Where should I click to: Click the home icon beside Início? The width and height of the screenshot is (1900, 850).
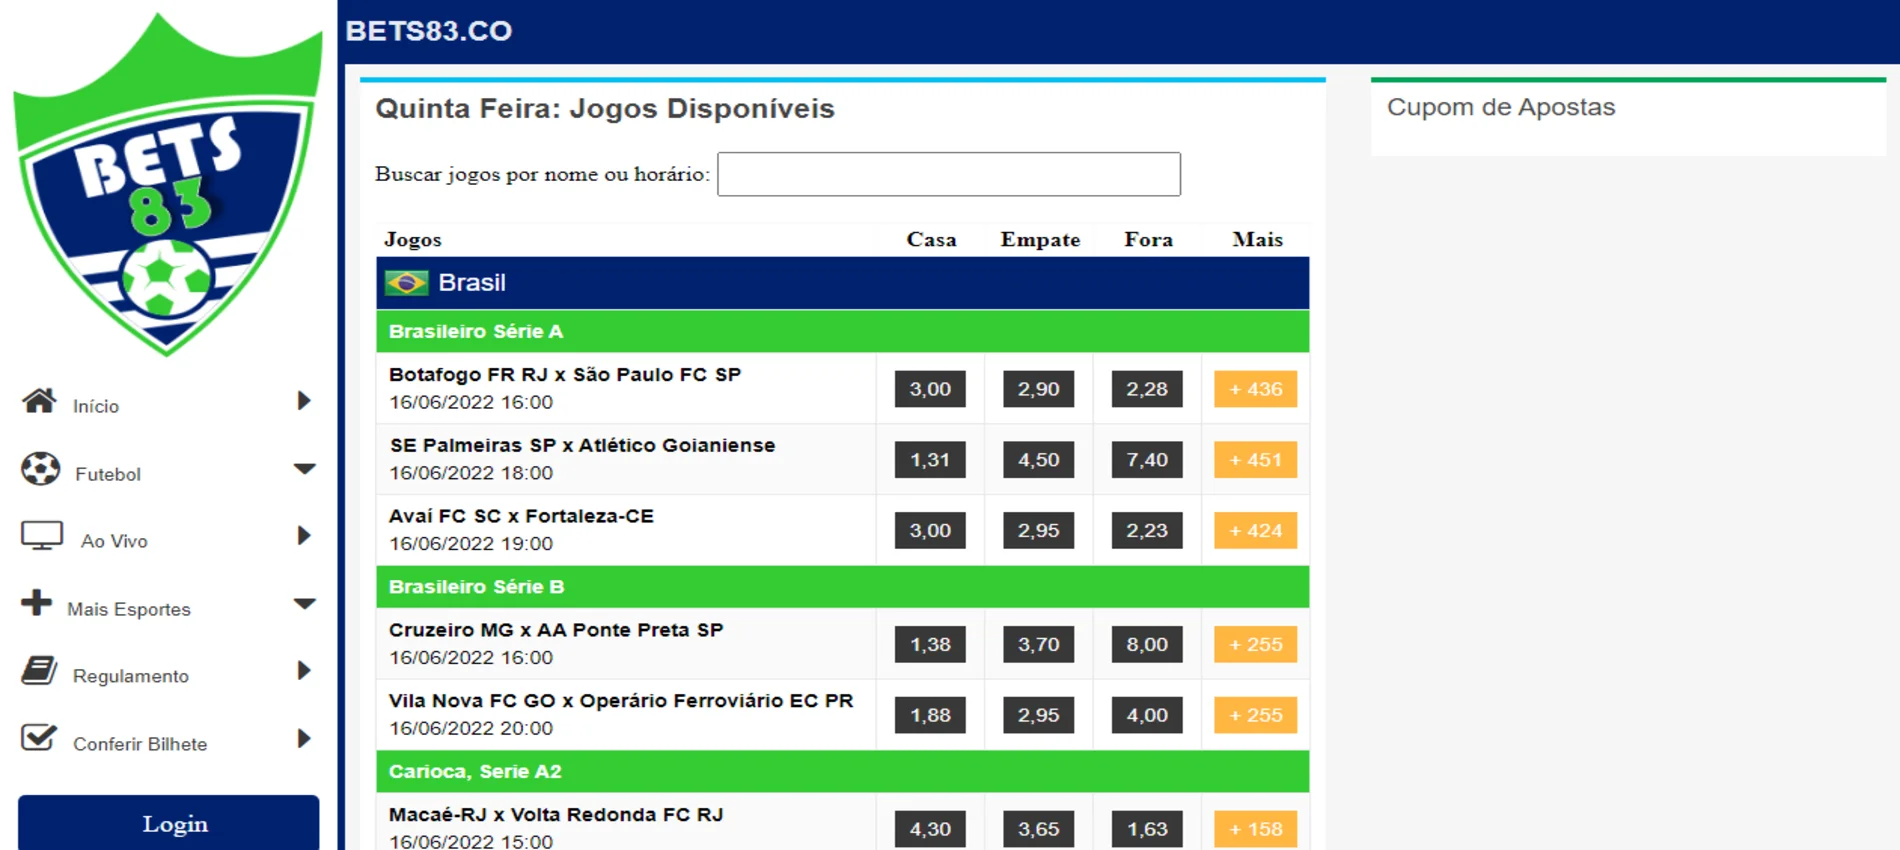(x=40, y=401)
